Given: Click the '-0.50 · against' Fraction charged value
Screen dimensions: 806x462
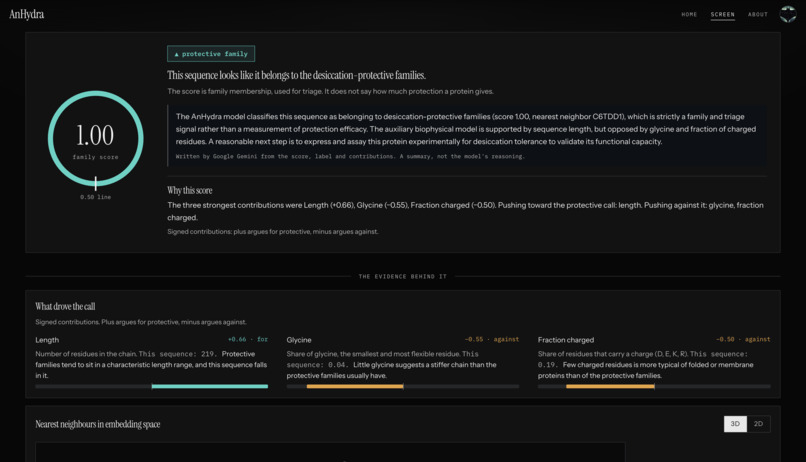Looking at the screenshot, I should pos(743,339).
